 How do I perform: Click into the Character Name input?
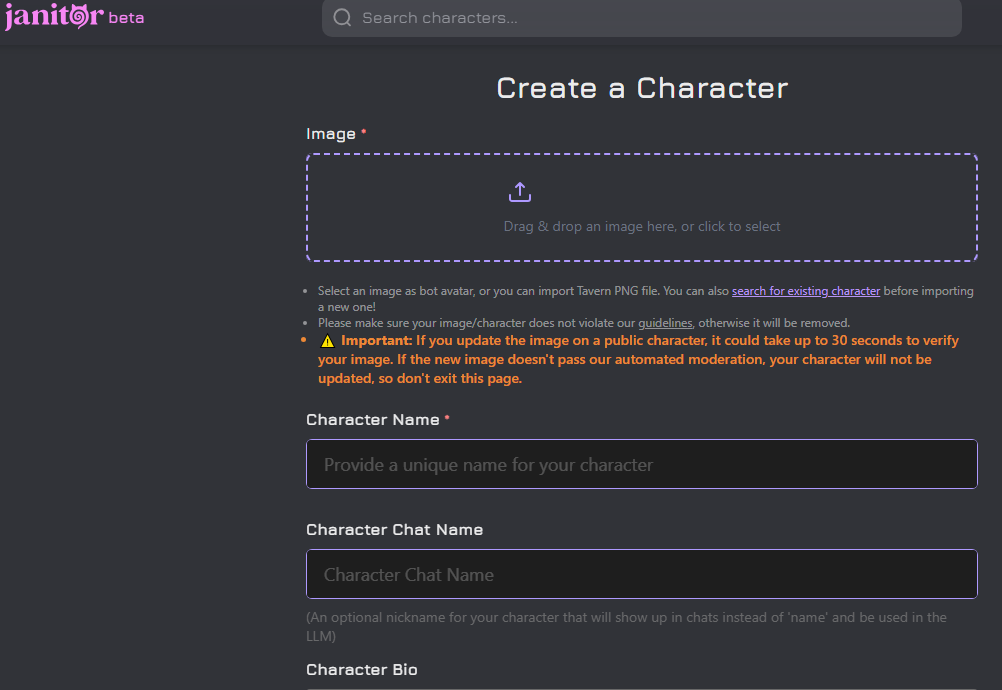(x=641, y=465)
